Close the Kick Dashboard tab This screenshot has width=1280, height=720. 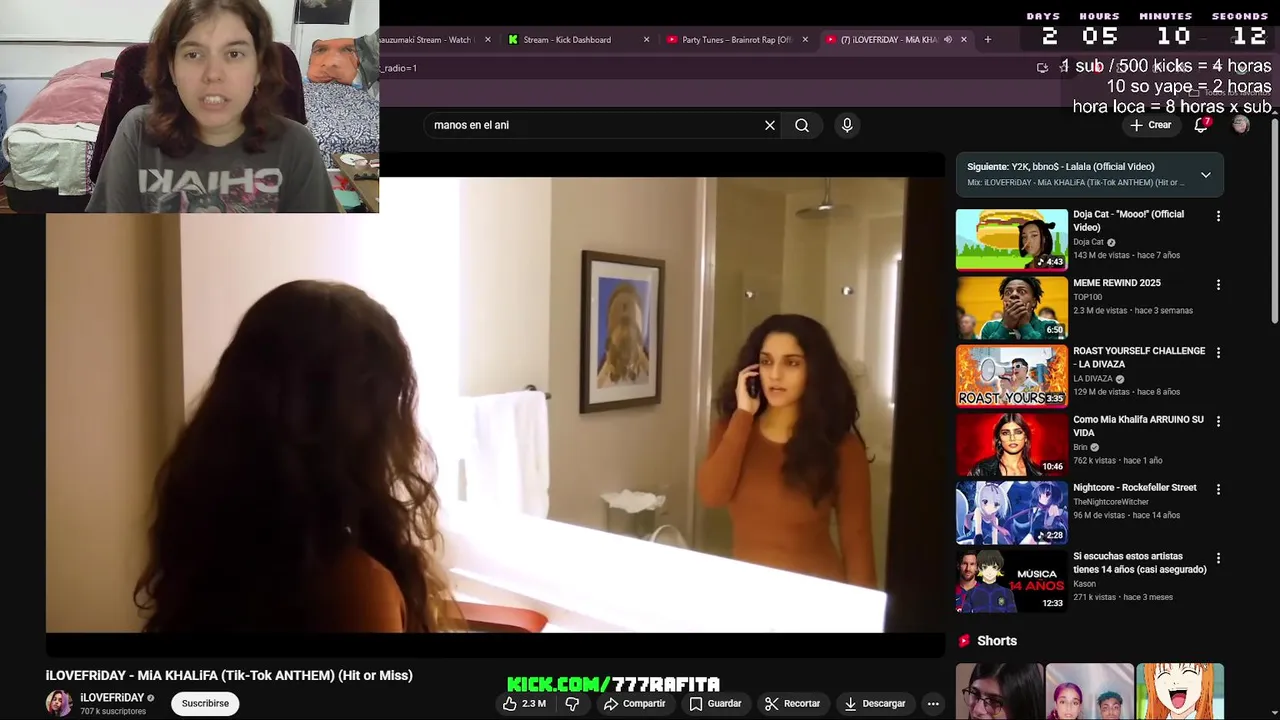point(646,40)
